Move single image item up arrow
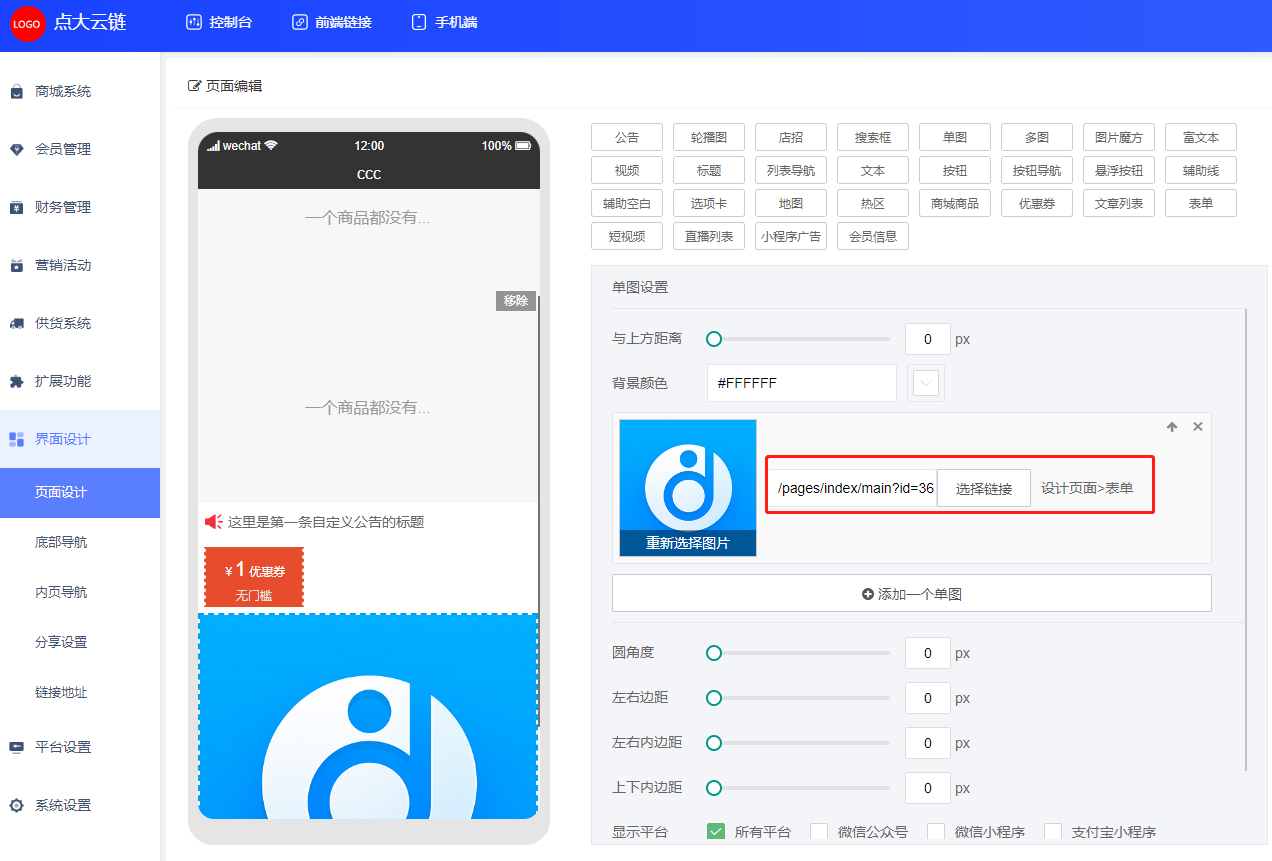Image resolution: width=1272 pixels, height=861 pixels. (x=1172, y=427)
